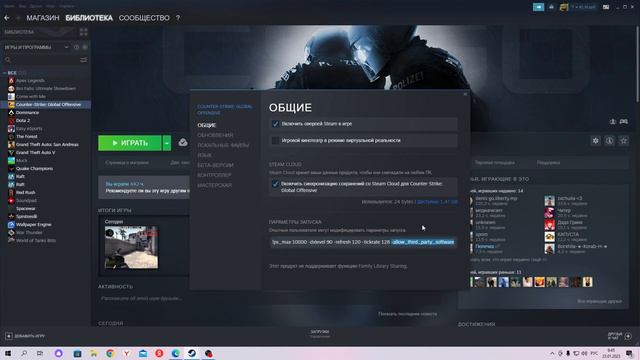Click the Steam Cloud status icon
The image size is (640, 360).
183,142
